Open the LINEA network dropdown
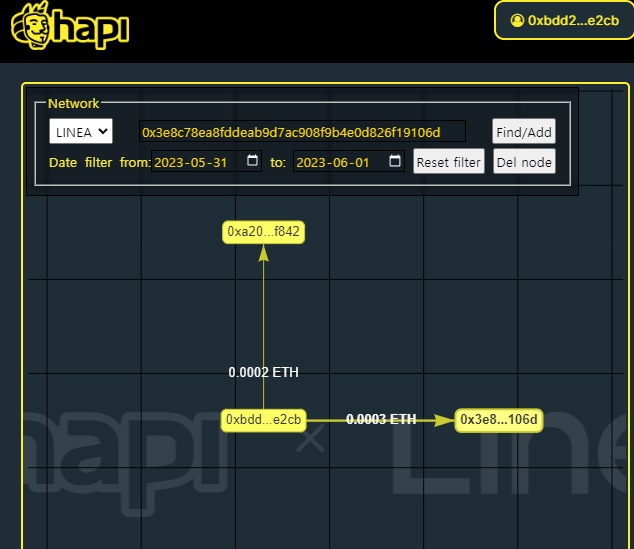Viewport: 634px width, 549px height. click(81, 131)
